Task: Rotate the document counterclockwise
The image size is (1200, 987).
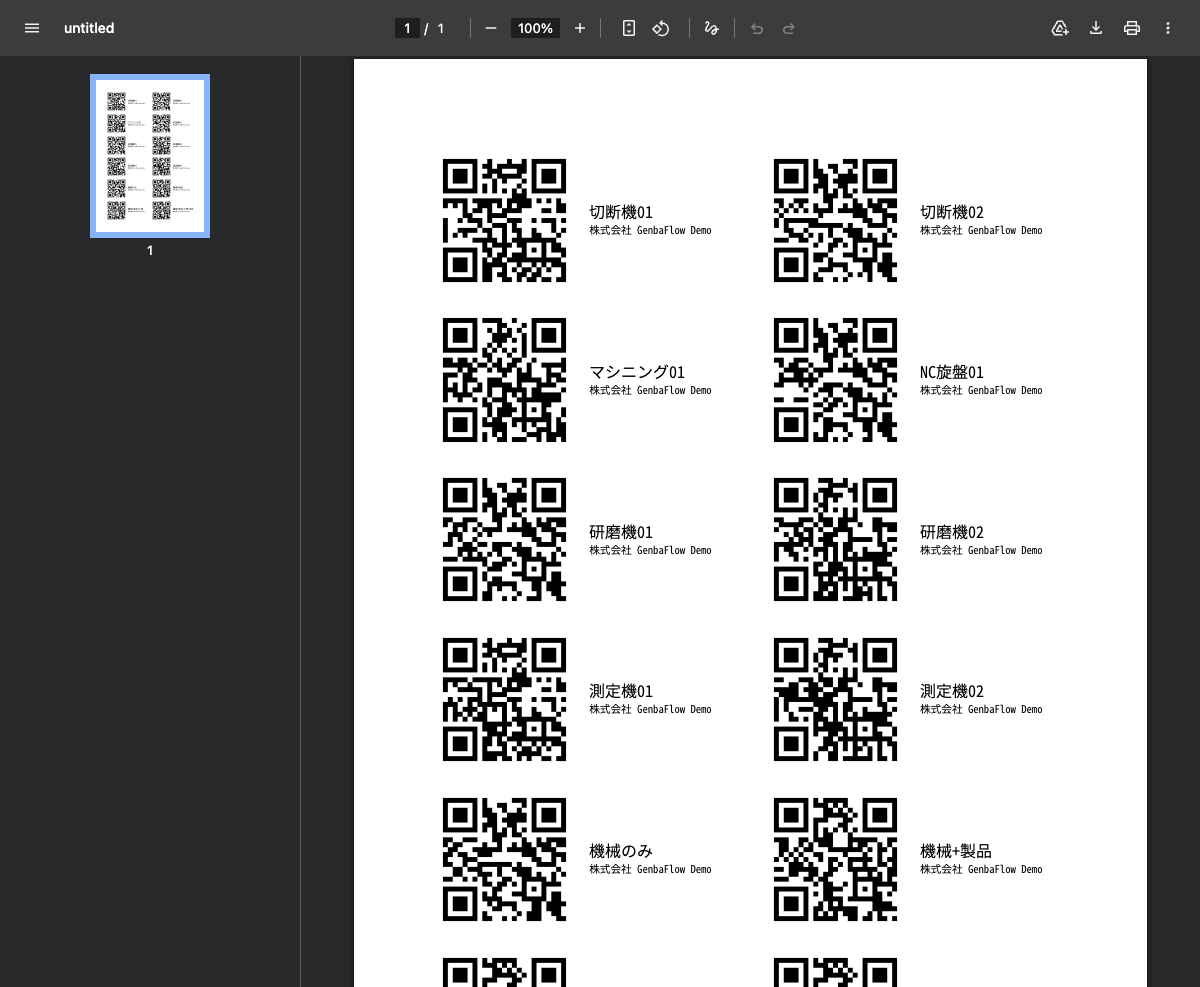Action: [661, 28]
